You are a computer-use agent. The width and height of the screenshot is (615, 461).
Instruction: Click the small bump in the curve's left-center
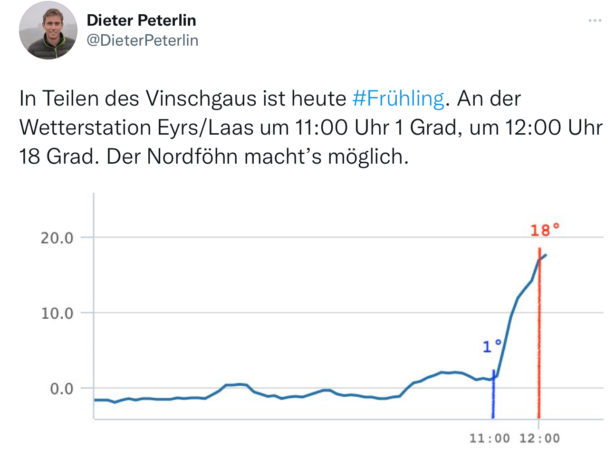coord(235,385)
